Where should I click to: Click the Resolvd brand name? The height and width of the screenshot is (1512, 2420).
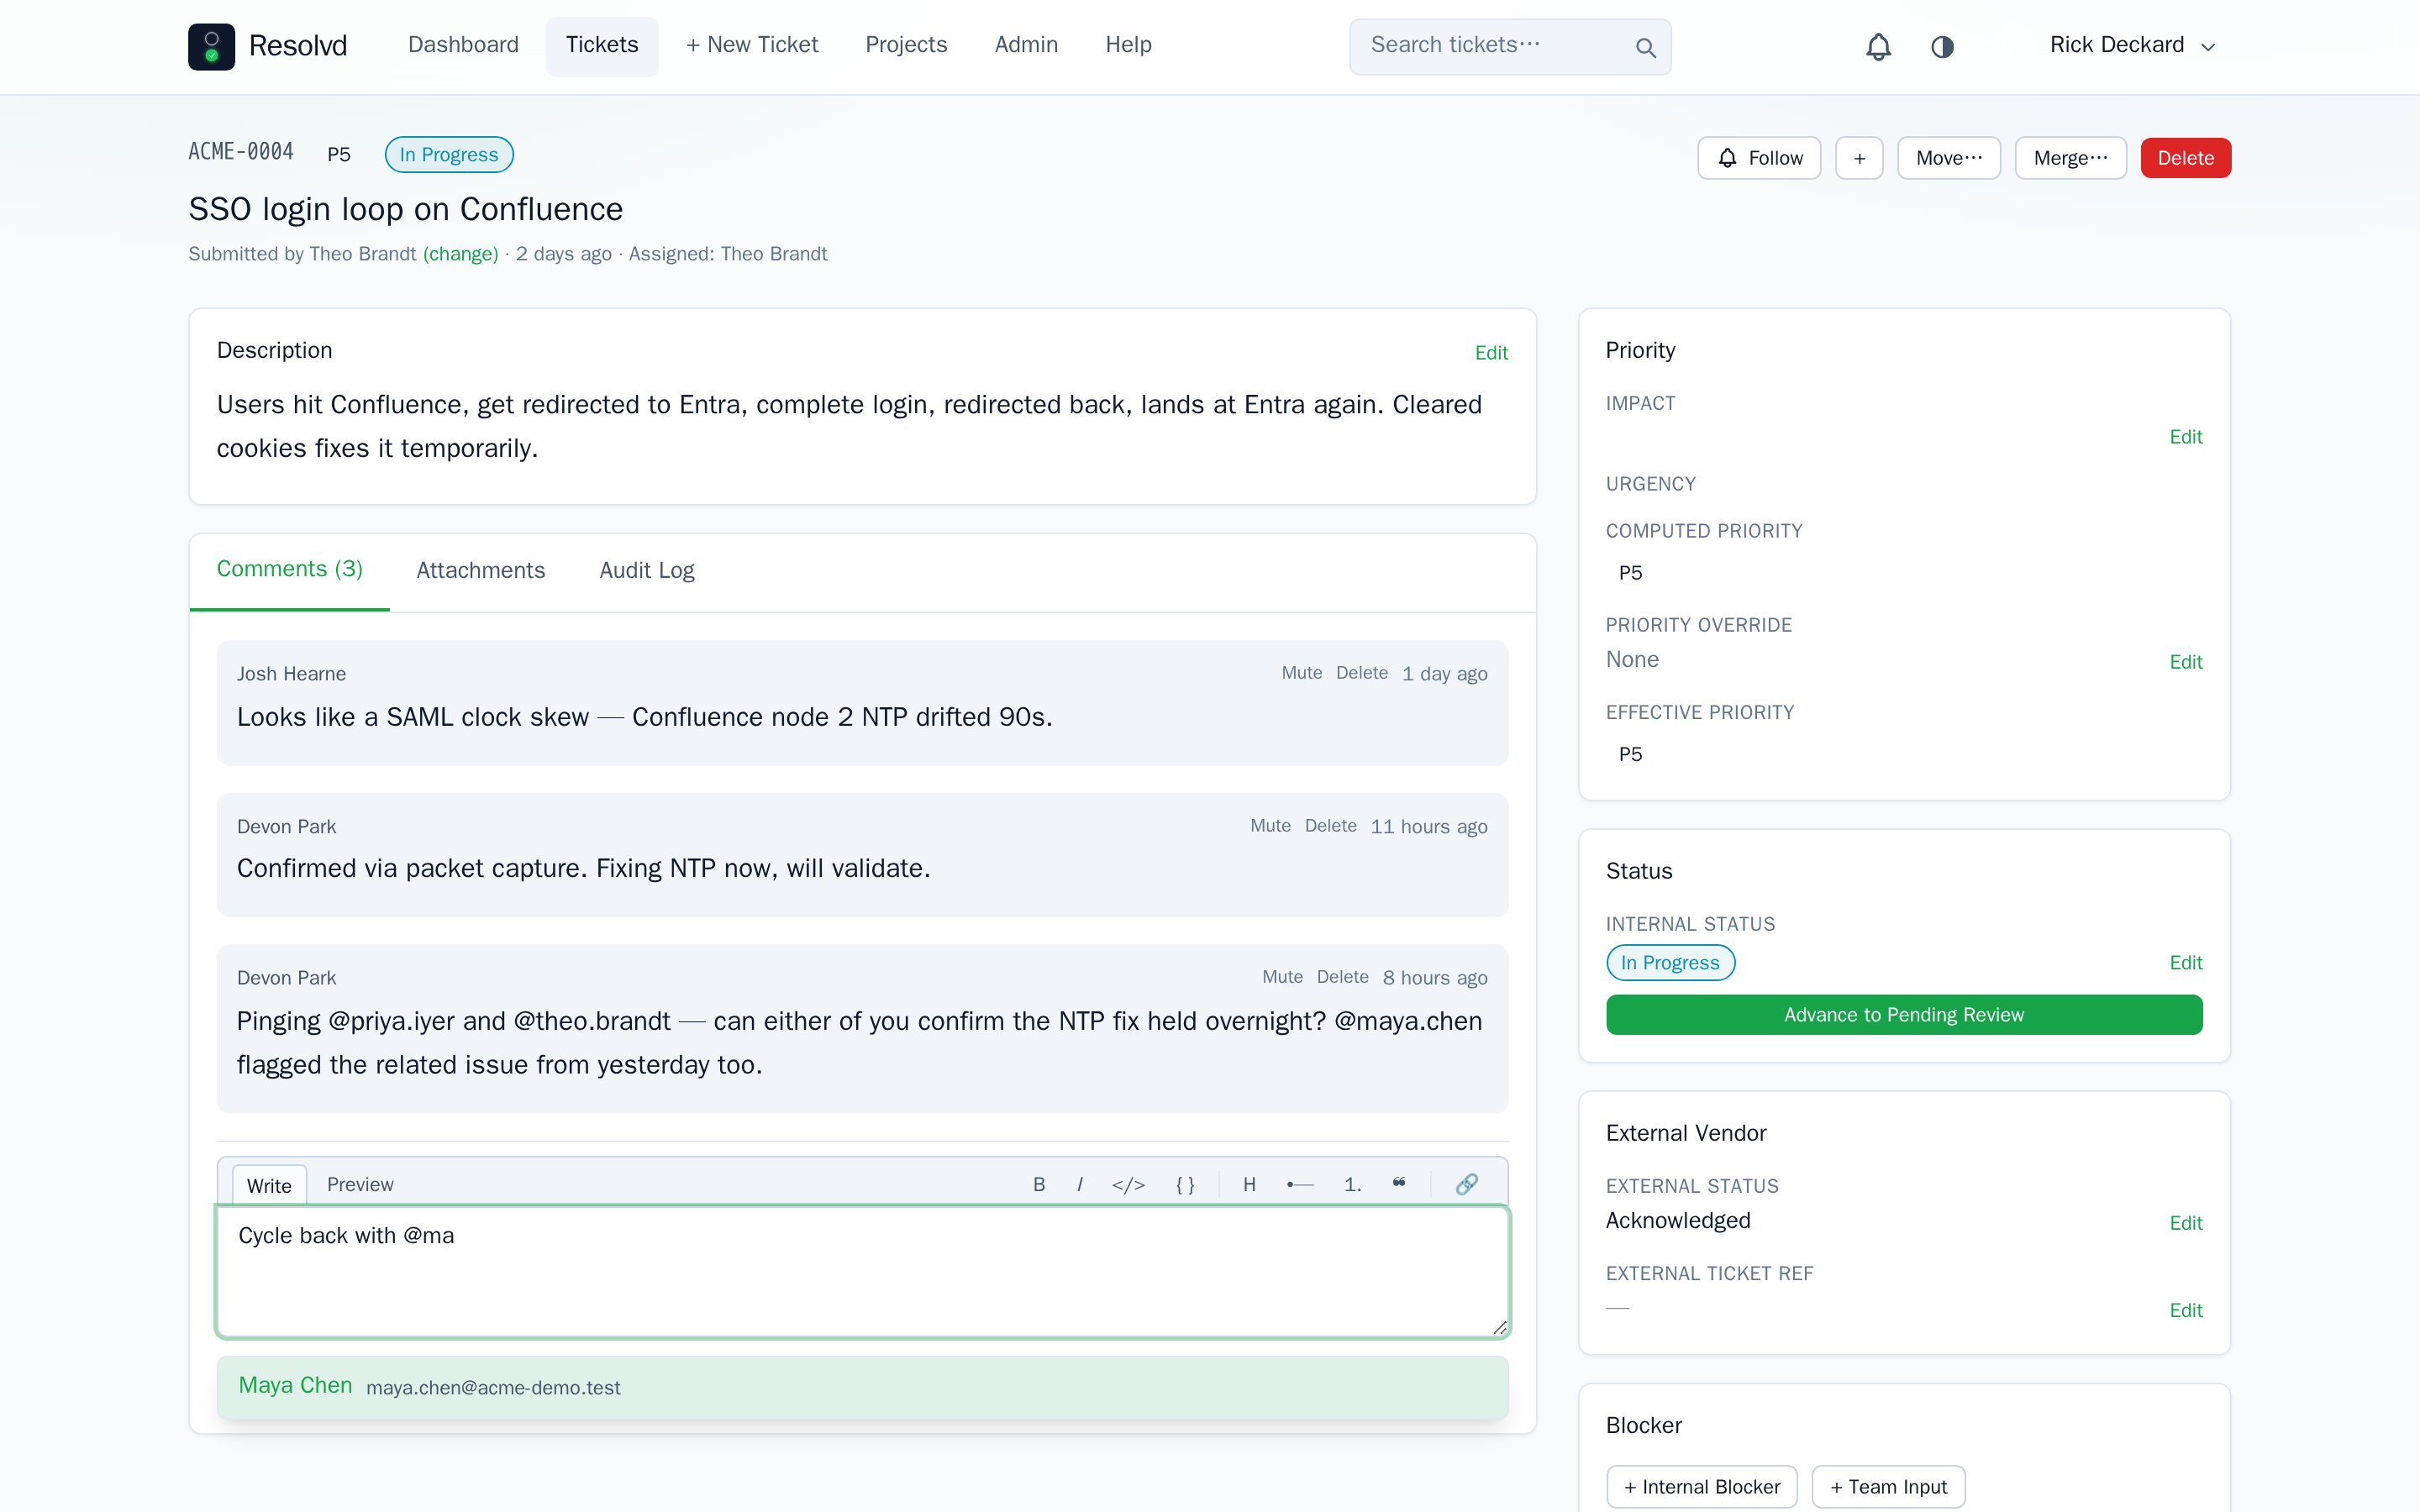pyautogui.click(x=298, y=46)
